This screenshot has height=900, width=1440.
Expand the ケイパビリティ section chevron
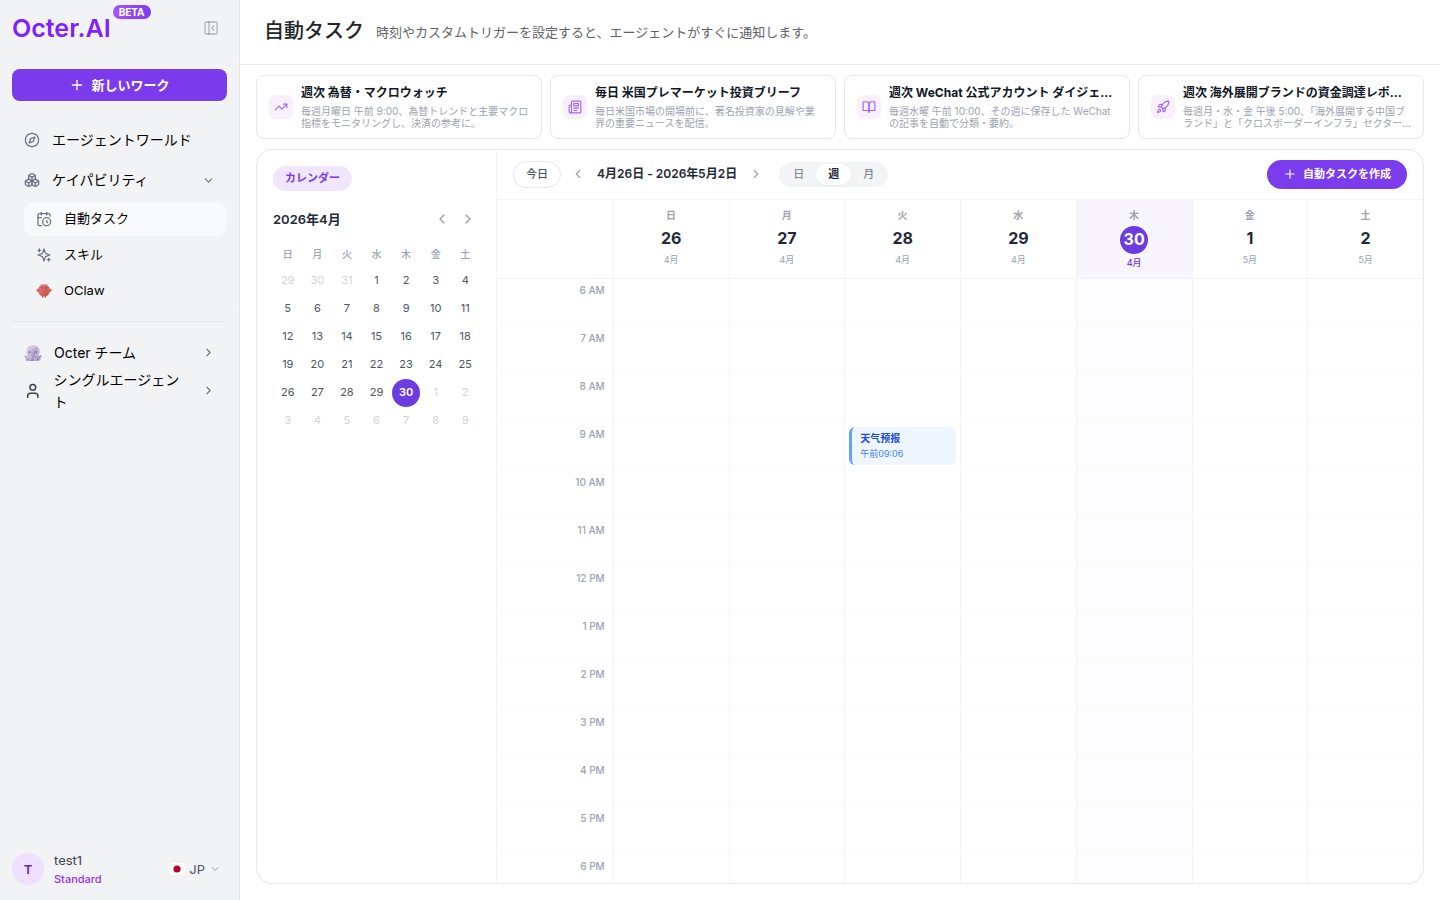(x=208, y=180)
